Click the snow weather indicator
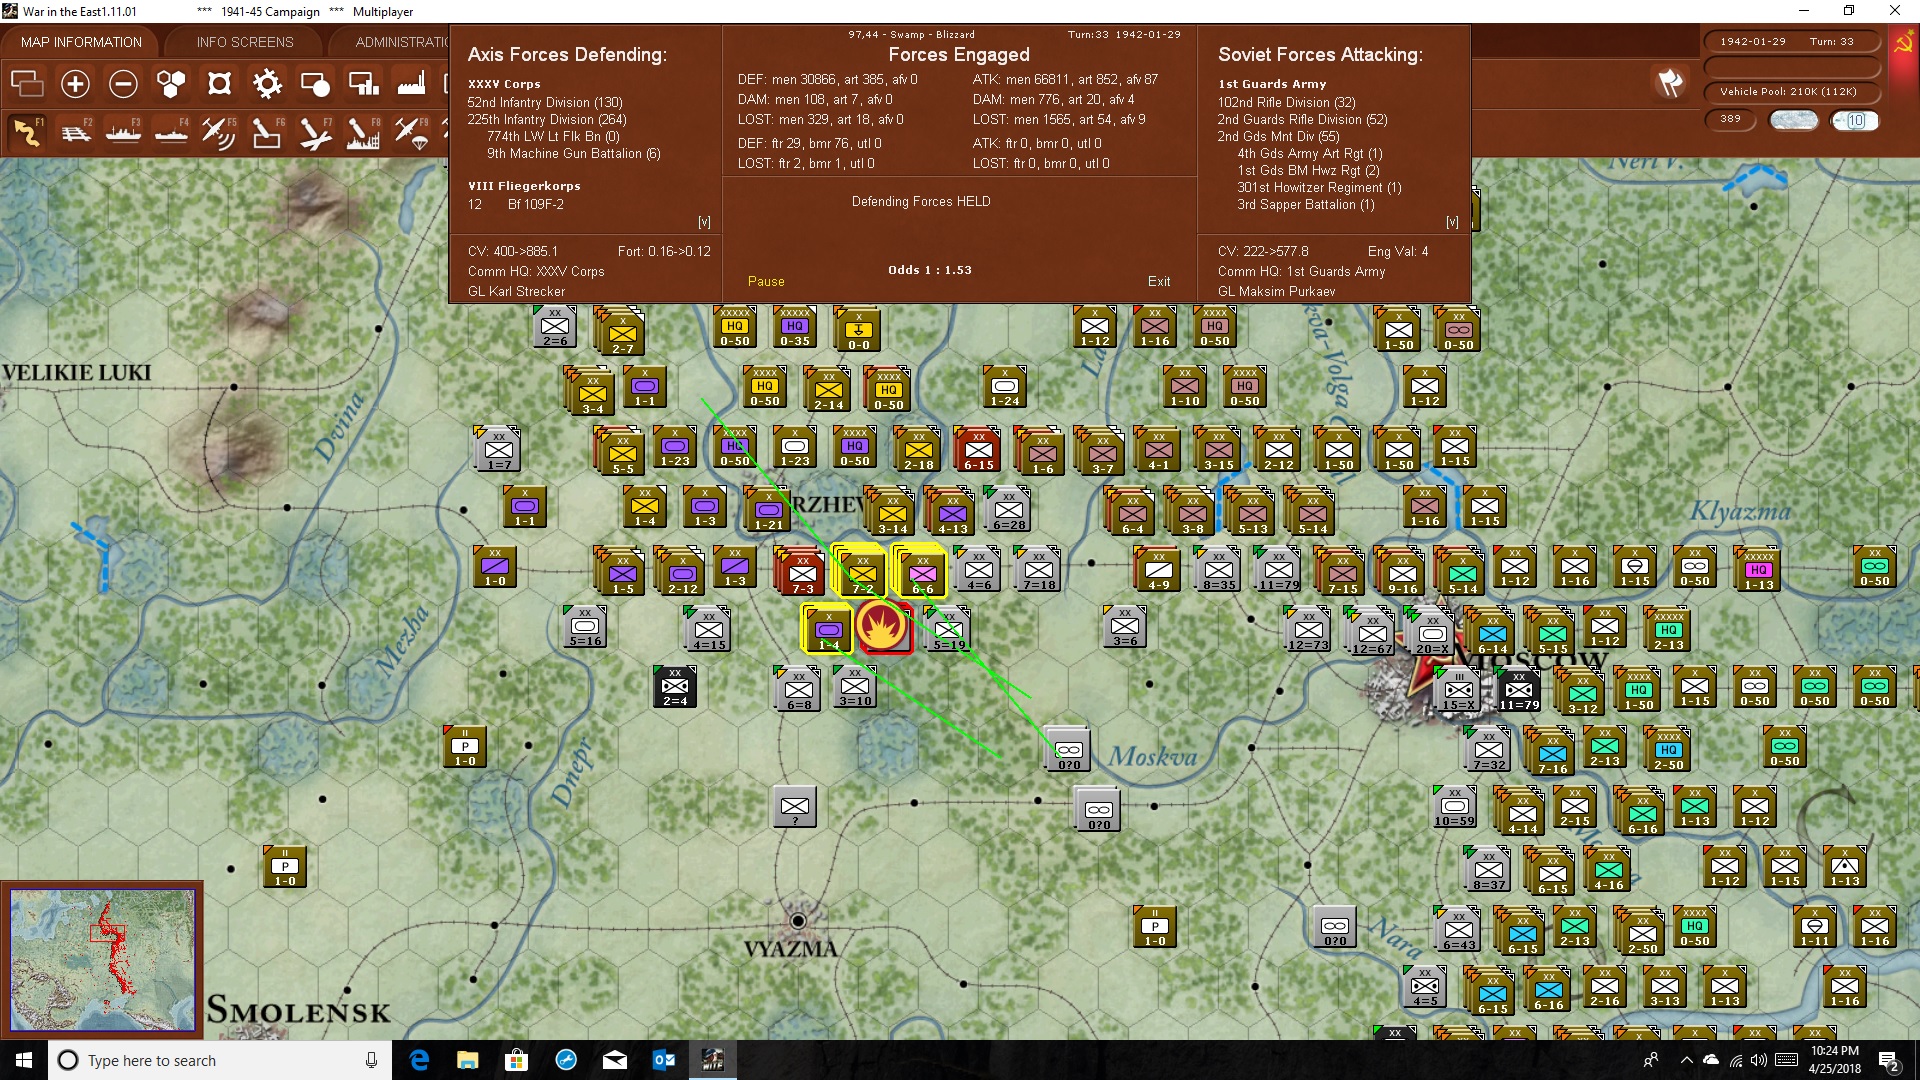 [1794, 120]
